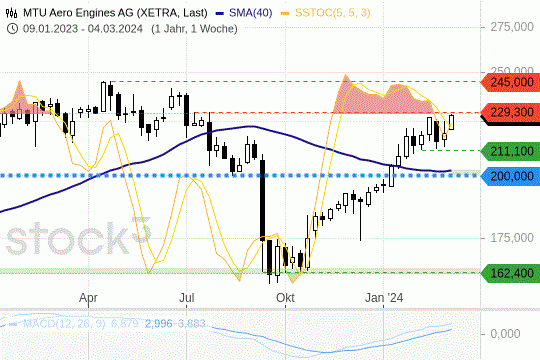
Task: Click the blue SMA(40) legend marker
Action: 220,14
